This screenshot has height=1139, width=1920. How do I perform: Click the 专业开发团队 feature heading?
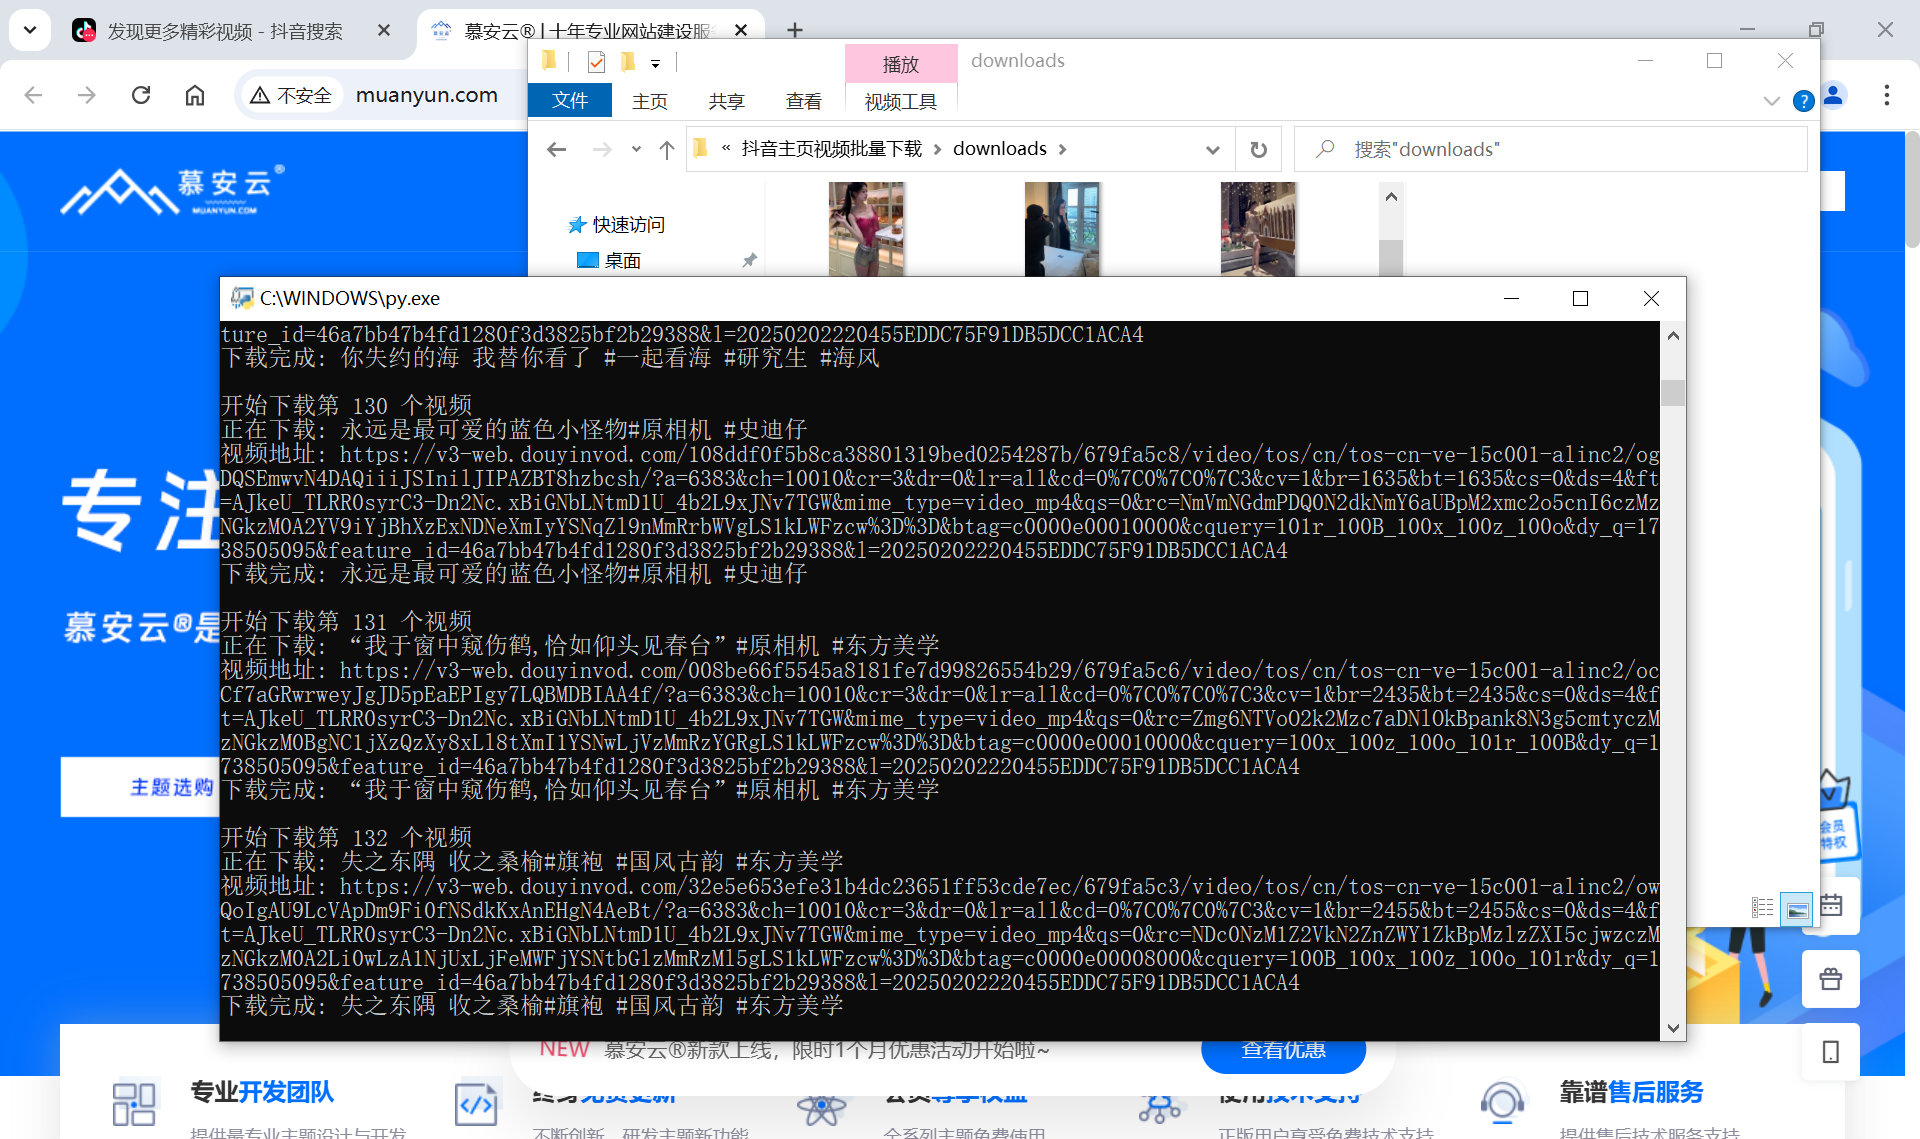(262, 1092)
